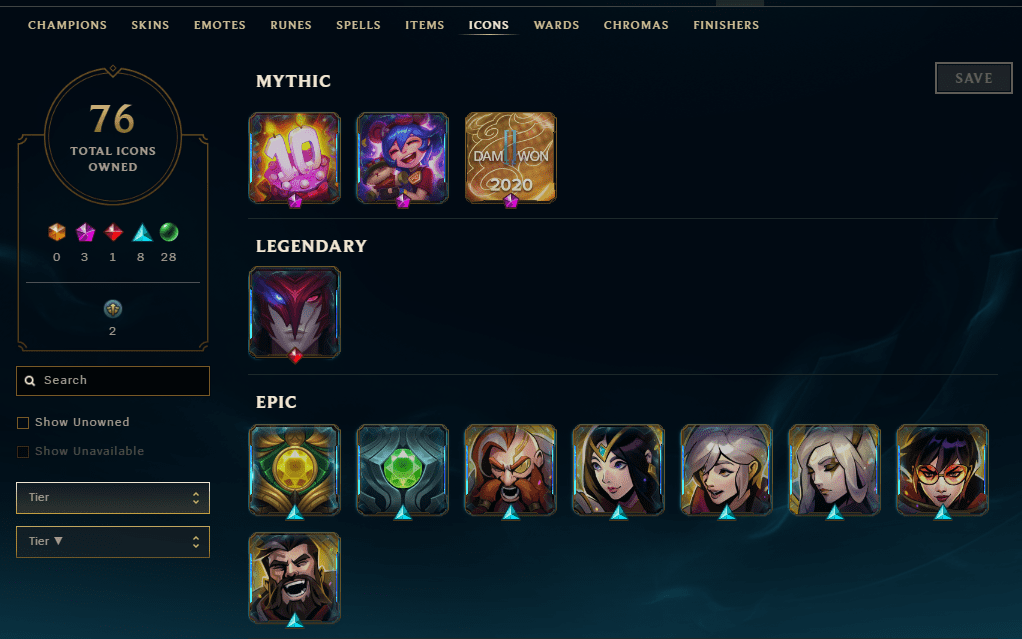
Task: Open the Chromas tab
Action: (x=636, y=25)
